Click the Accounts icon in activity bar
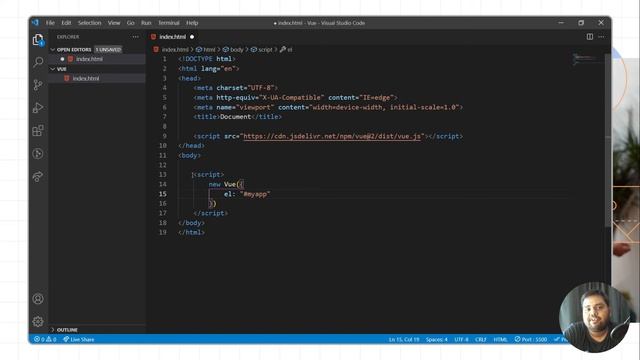Viewport: 640px width, 360px height. pos(38,299)
